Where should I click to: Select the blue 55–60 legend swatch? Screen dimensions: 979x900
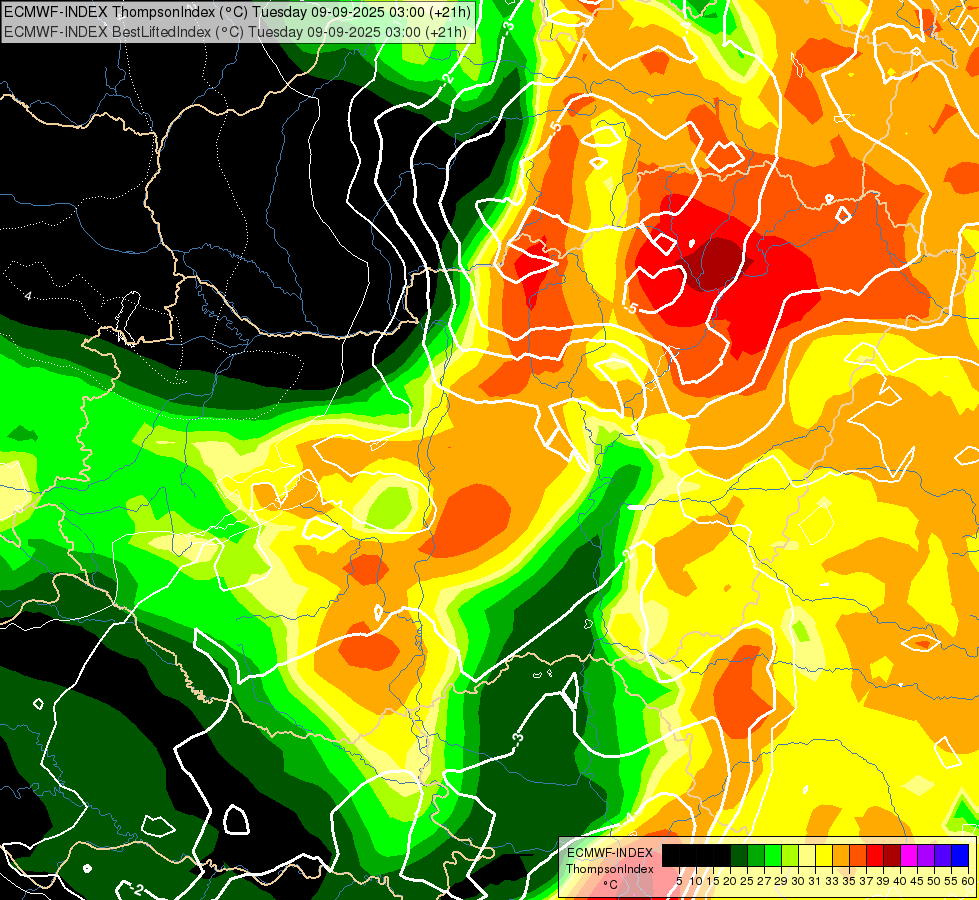click(x=960, y=855)
